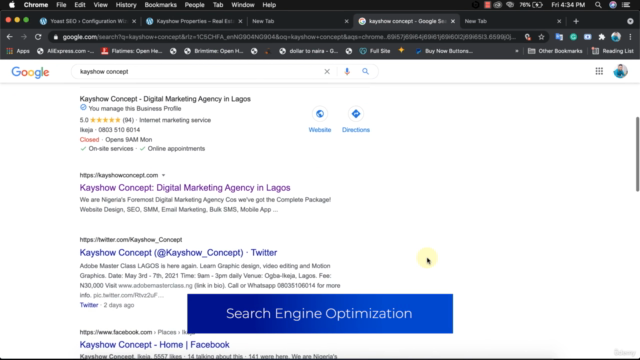Go back with the browser arrow
This screenshot has height=360, width=640.
pyautogui.click(x=10, y=37)
